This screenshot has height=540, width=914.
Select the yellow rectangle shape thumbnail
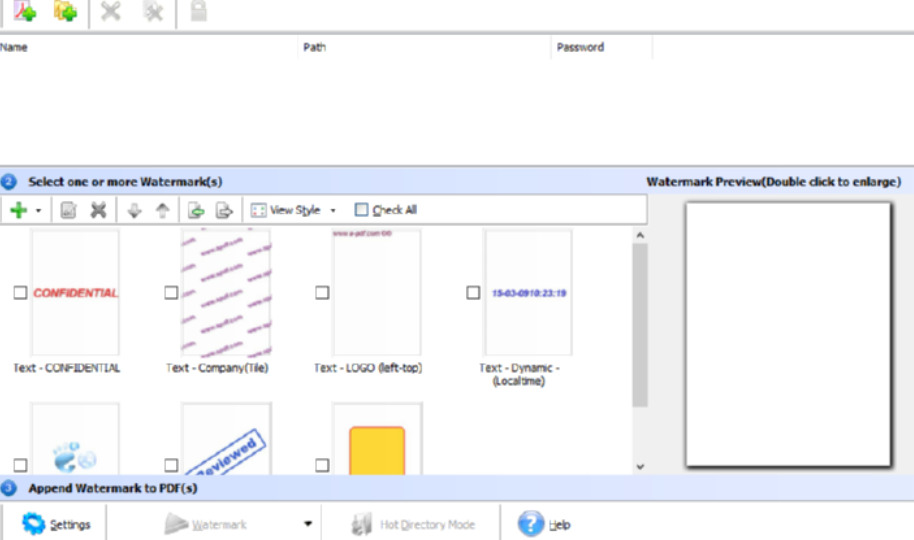click(x=377, y=439)
